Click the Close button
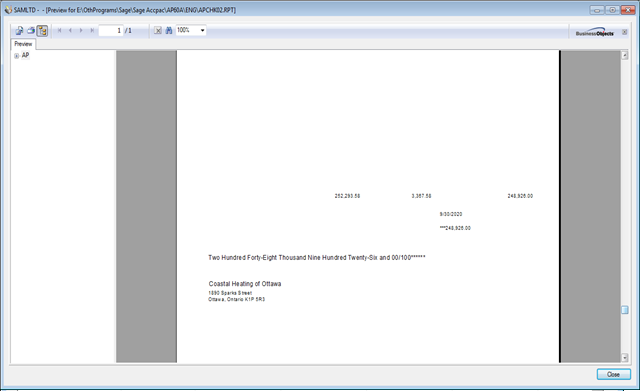The height and width of the screenshot is (391, 640). [613, 374]
